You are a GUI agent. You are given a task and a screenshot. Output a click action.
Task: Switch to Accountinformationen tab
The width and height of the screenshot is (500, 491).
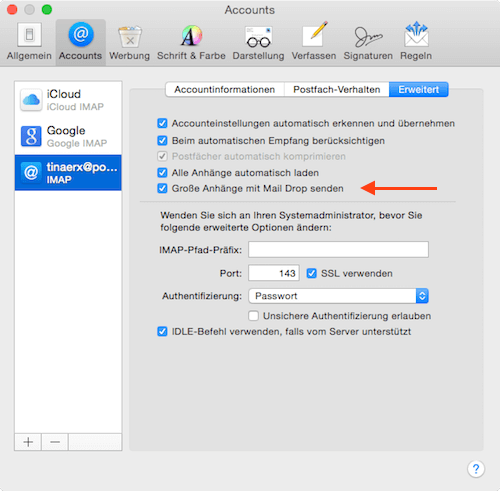tap(225, 89)
